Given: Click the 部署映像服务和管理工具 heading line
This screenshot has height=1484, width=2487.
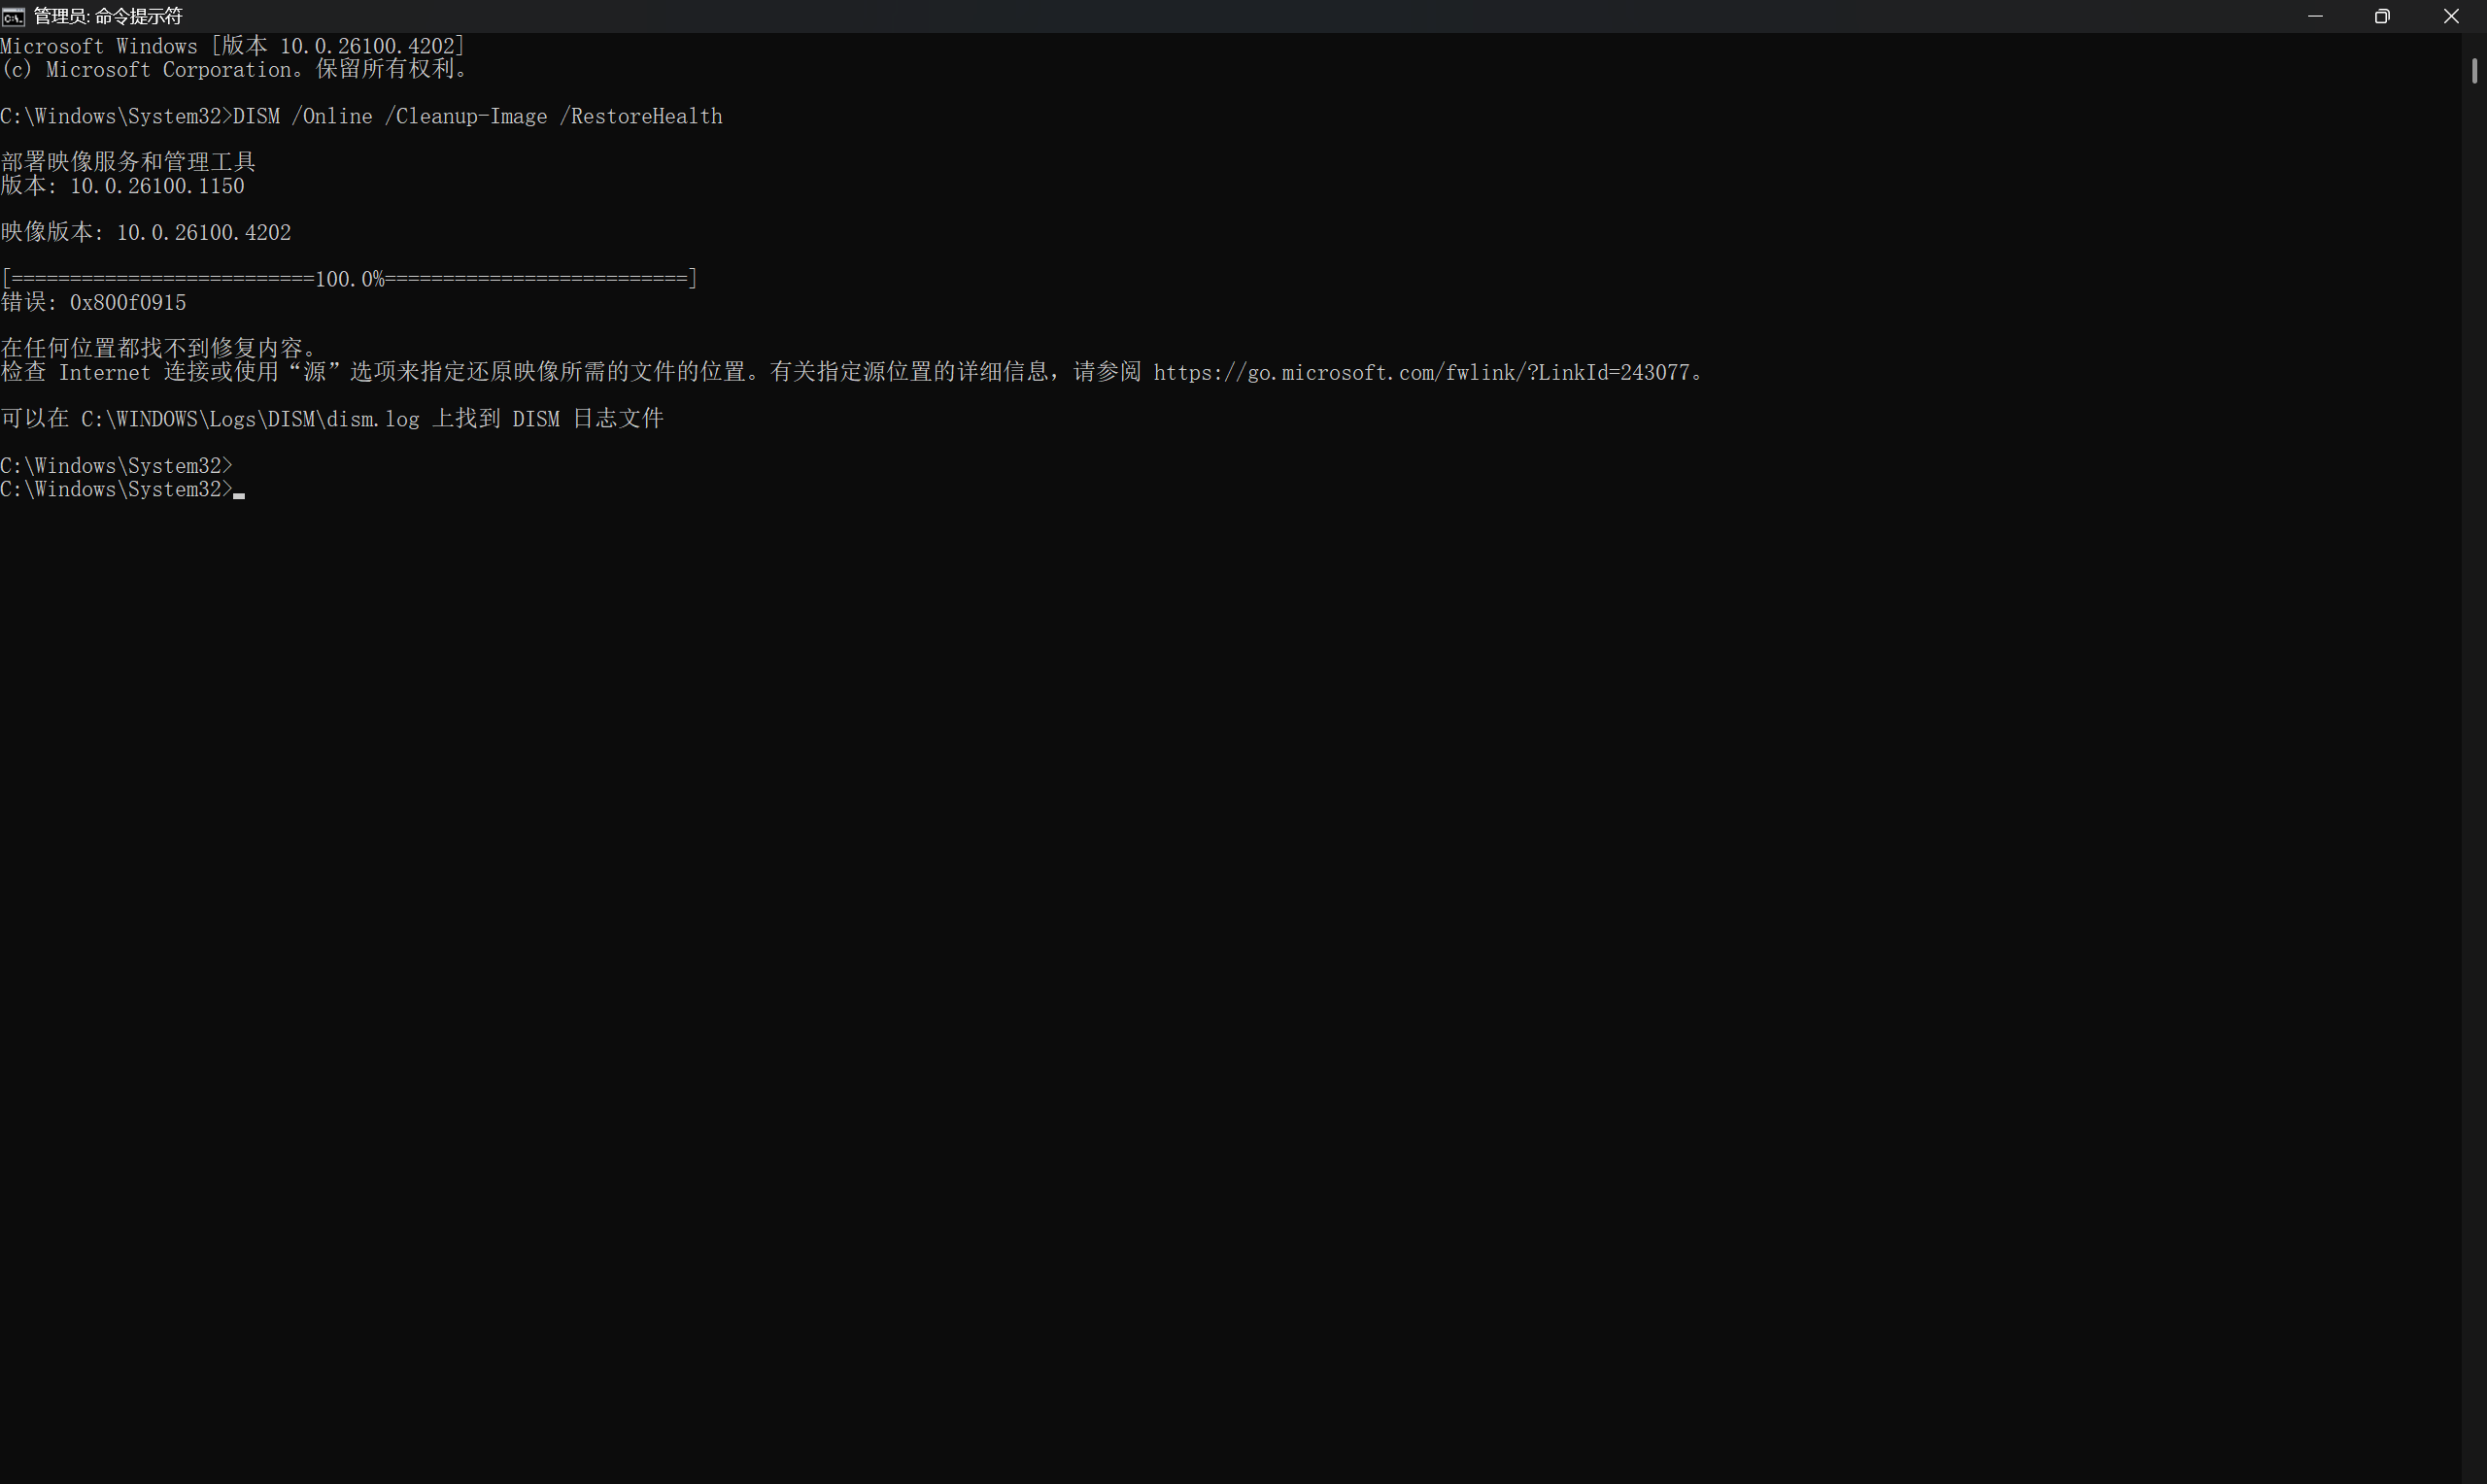Looking at the screenshot, I should (x=128, y=161).
